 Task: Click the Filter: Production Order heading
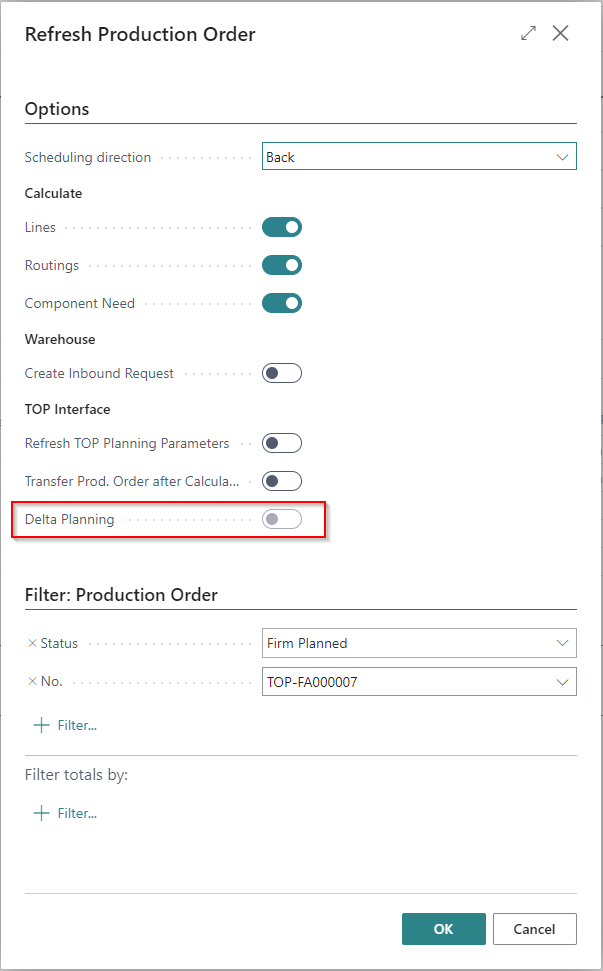(121, 595)
